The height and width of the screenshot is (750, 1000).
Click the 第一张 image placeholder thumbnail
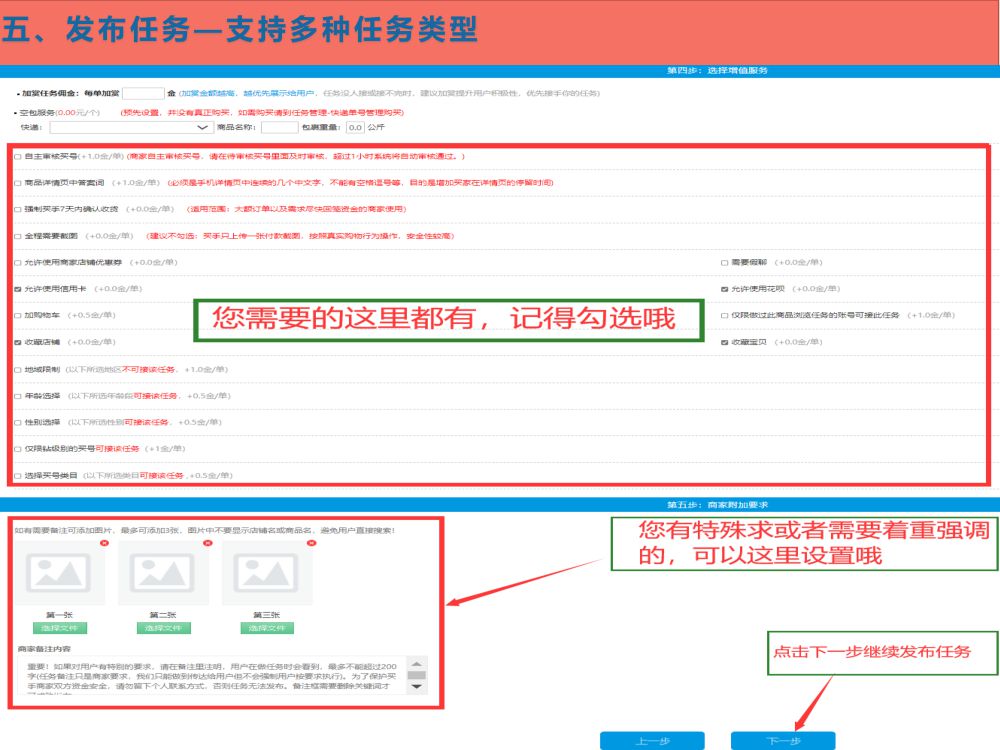pyautogui.click(x=59, y=573)
